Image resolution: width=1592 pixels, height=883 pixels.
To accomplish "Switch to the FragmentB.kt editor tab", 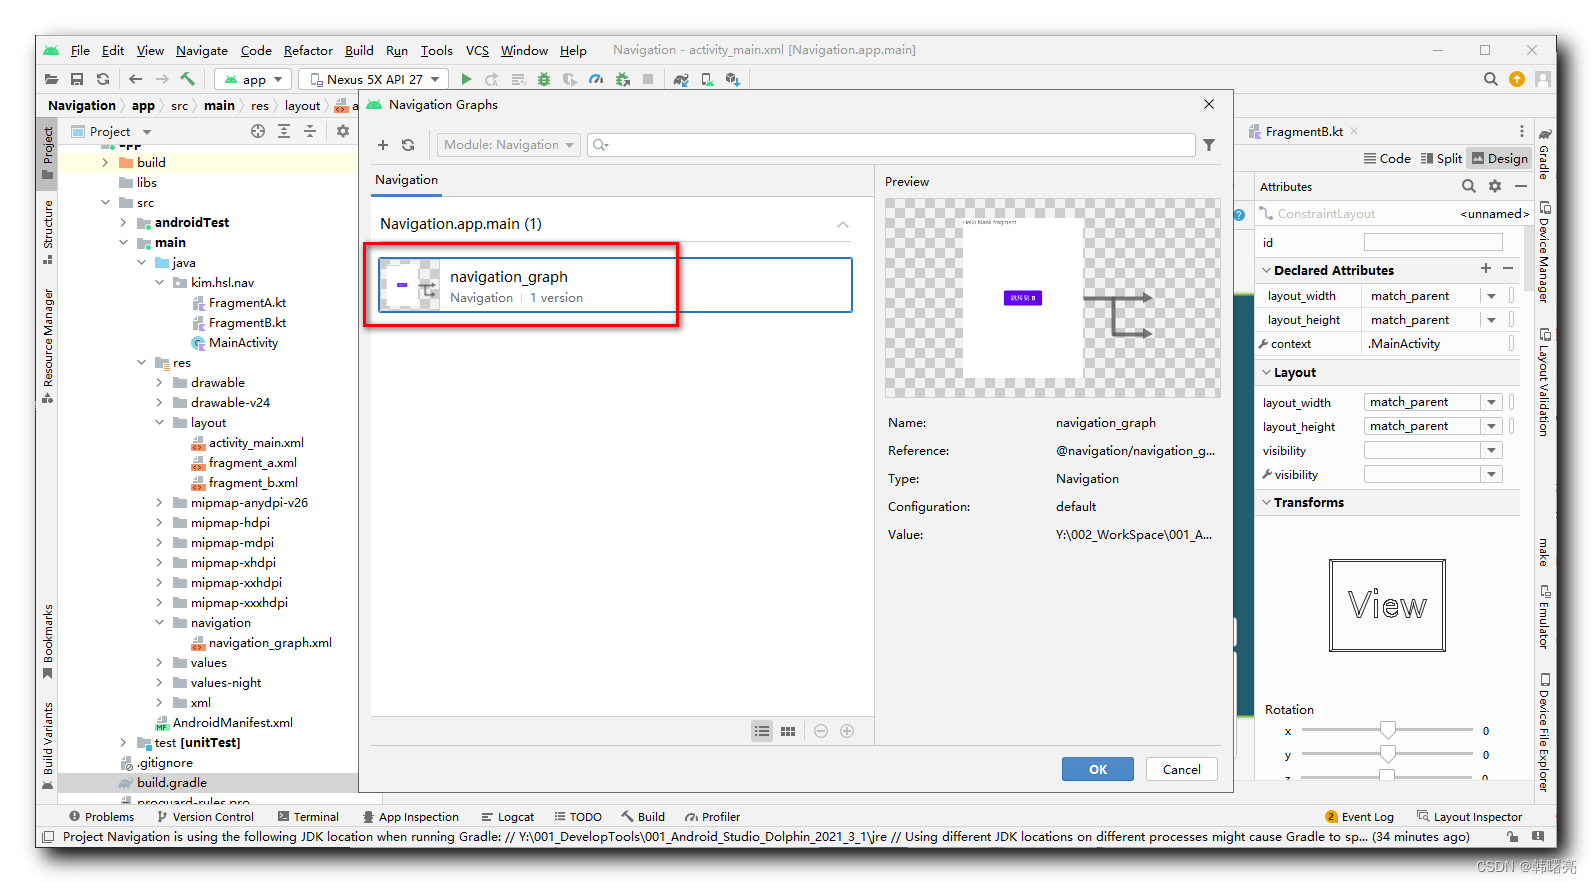I will (x=1303, y=131).
